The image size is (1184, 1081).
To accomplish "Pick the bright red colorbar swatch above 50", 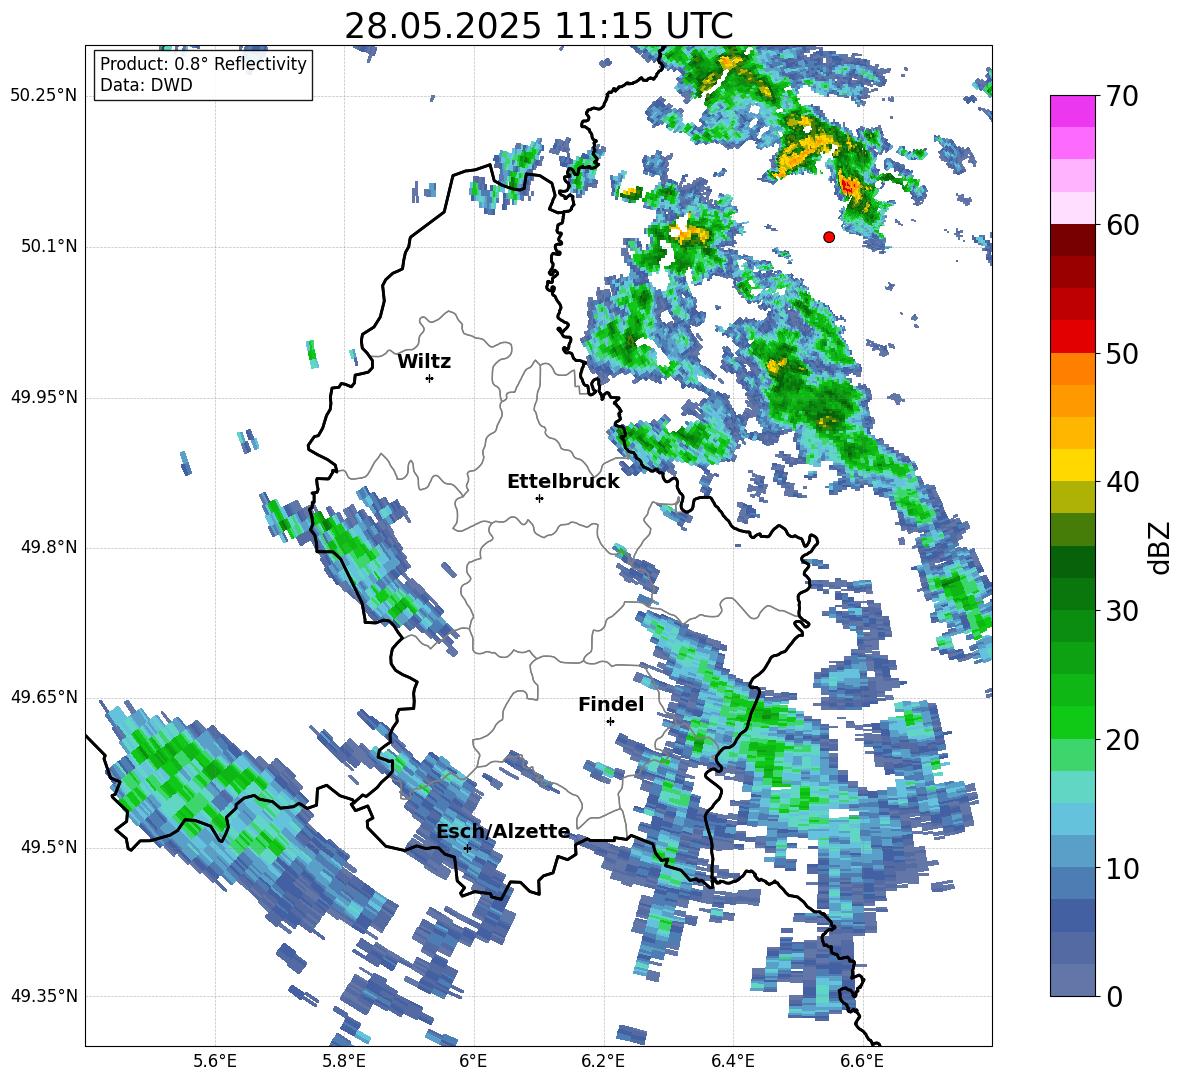I will click(1072, 337).
